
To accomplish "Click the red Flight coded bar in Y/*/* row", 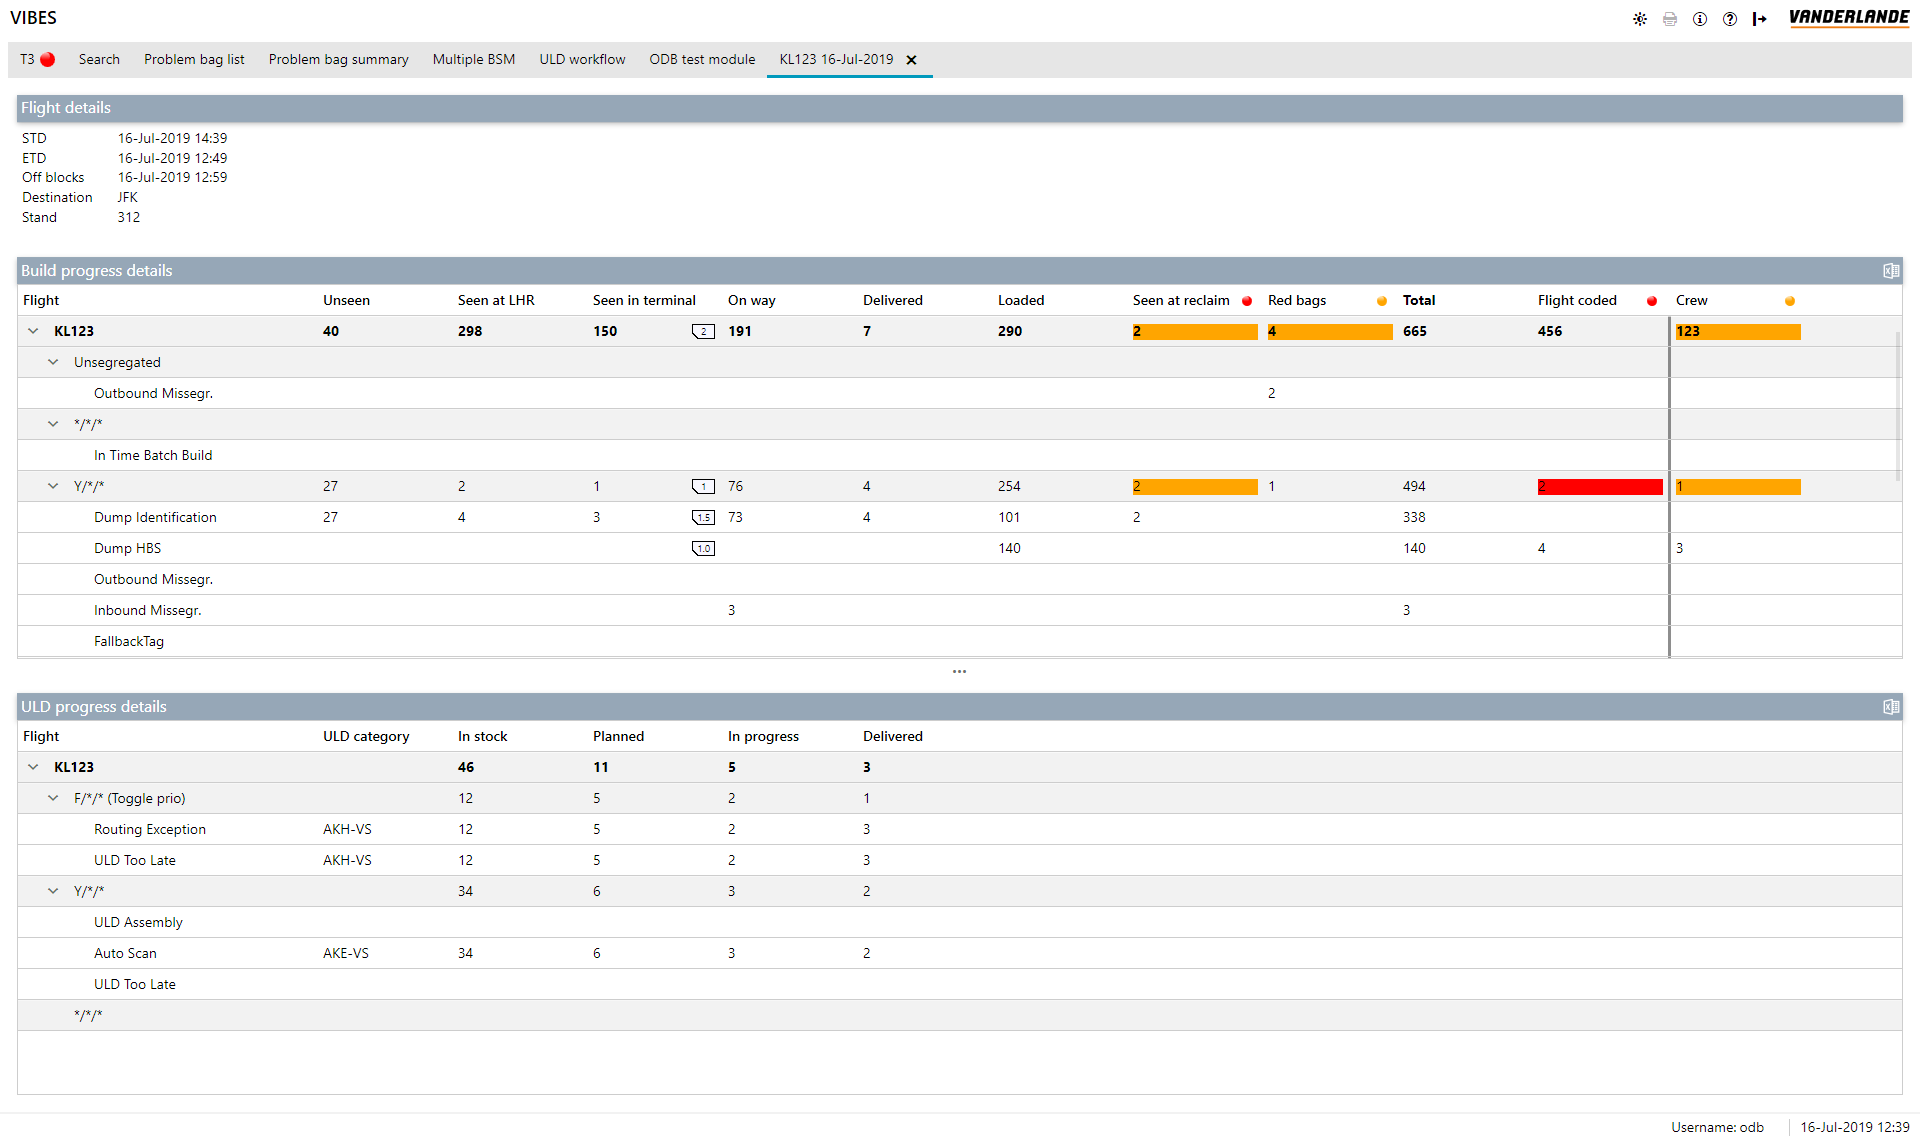I will (1600, 486).
